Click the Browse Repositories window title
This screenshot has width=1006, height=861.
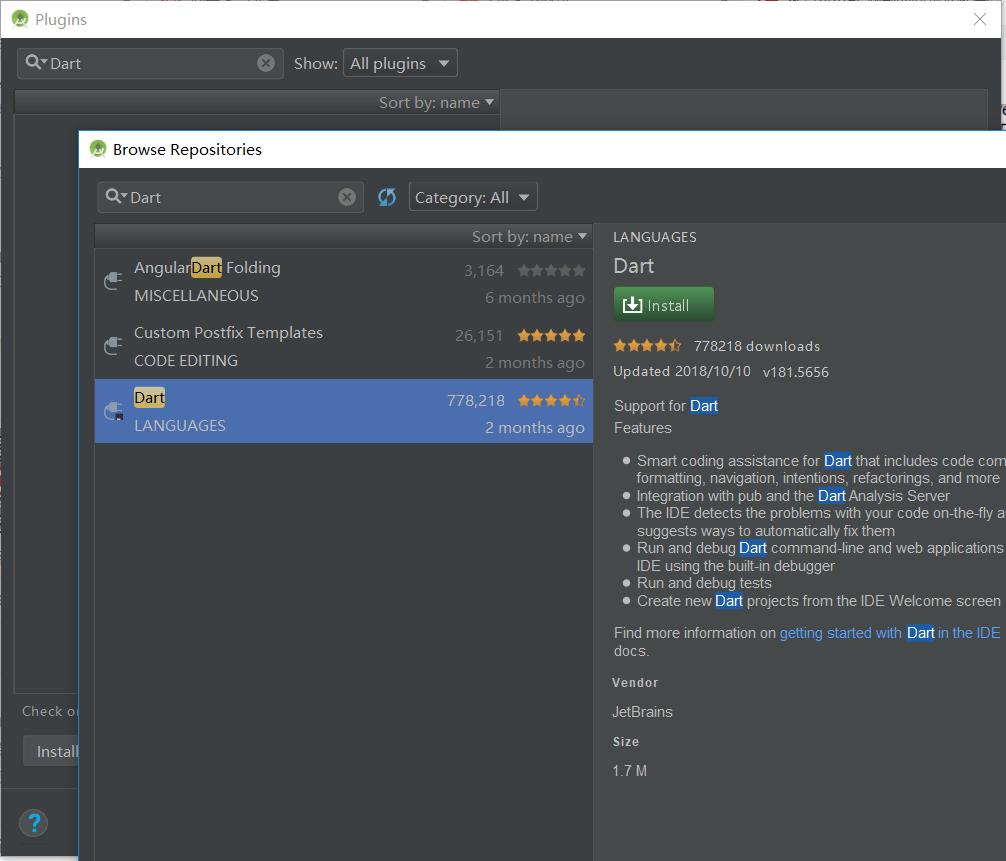click(187, 149)
